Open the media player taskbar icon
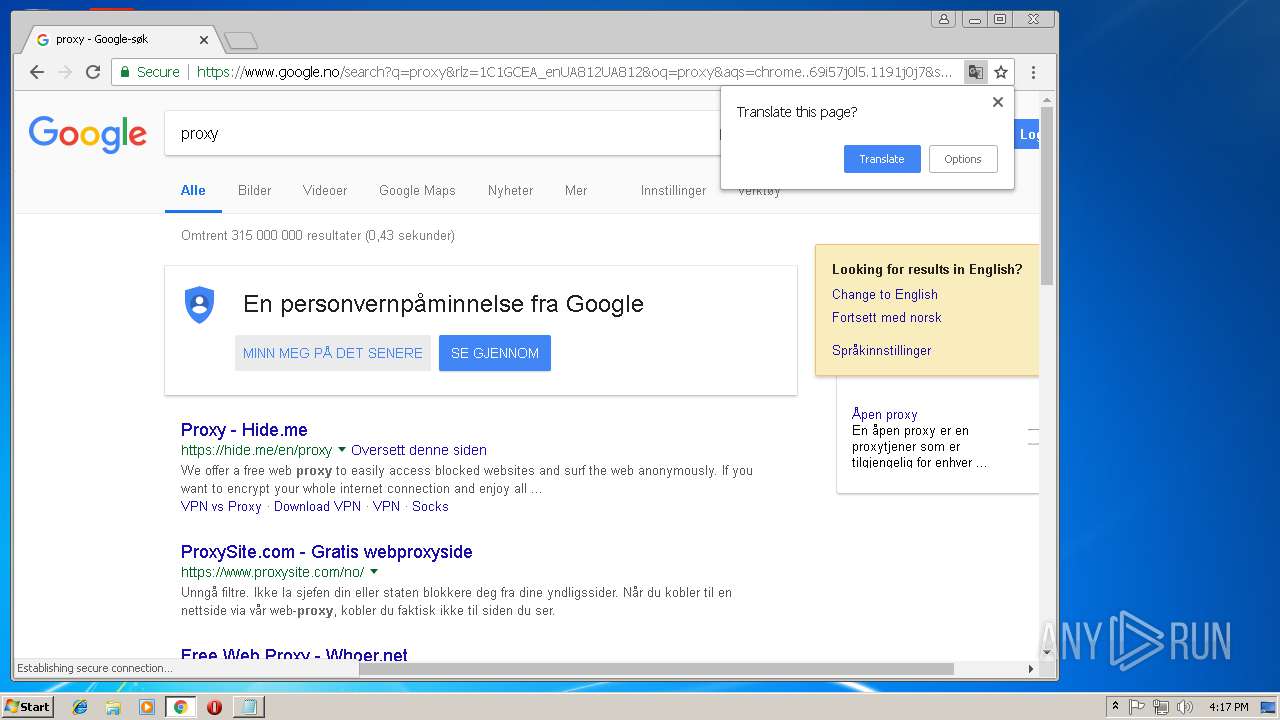This screenshot has height=720, width=1280. click(x=147, y=707)
